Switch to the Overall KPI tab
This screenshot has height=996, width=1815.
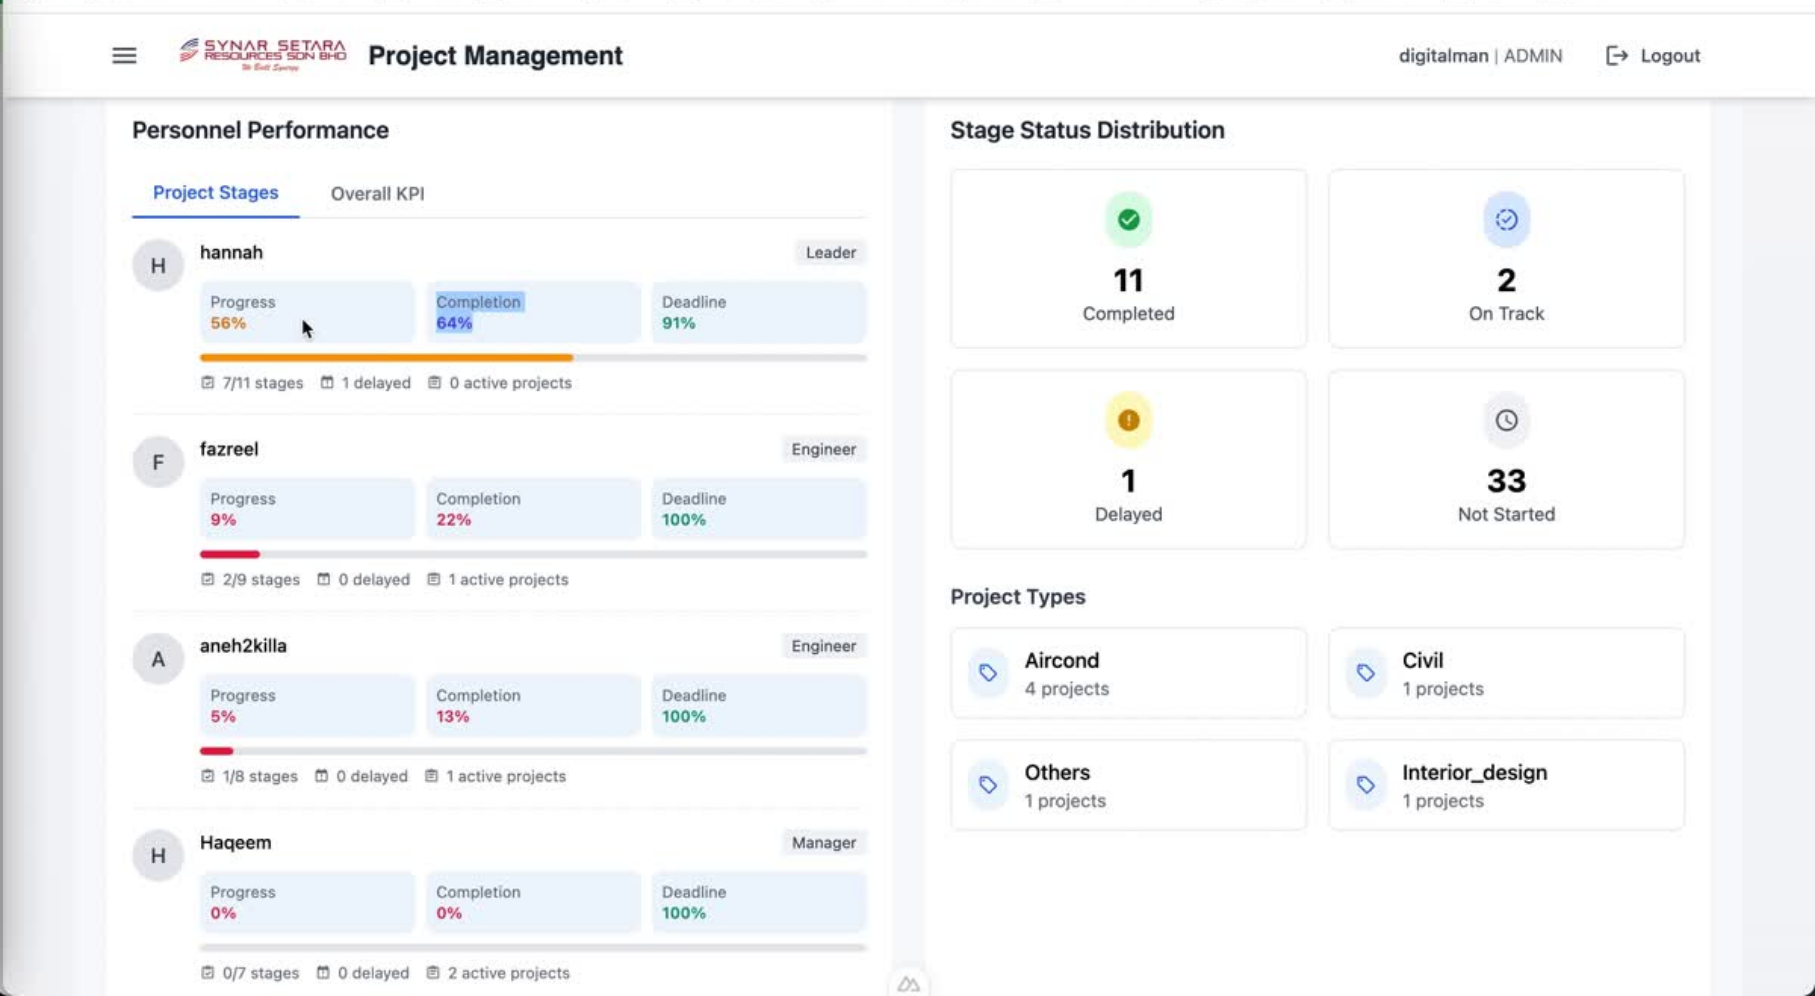coord(377,193)
